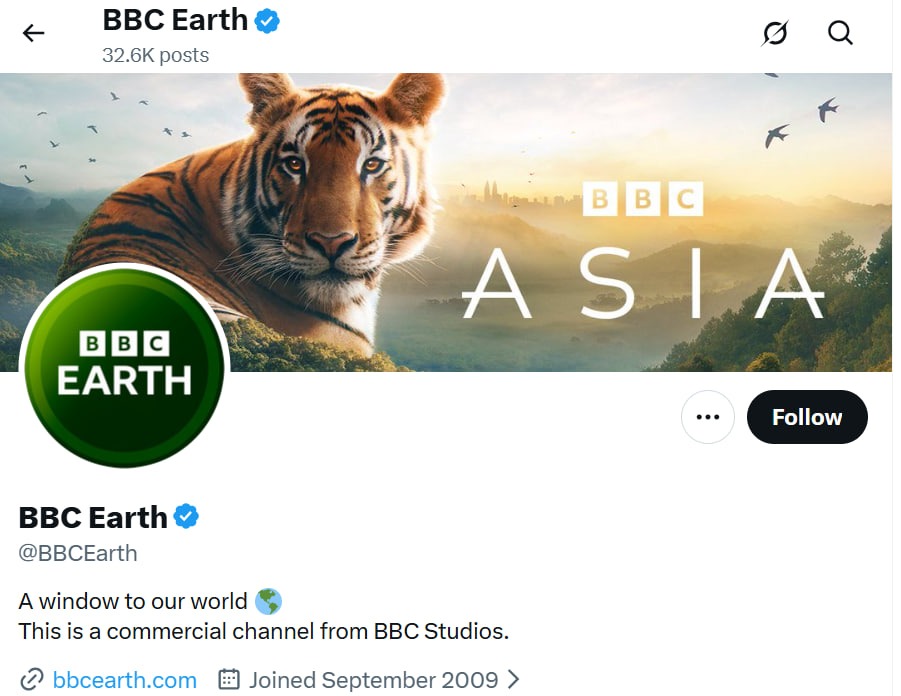Click the 32.6K posts count
The height and width of the screenshot is (696, 901).
point(155,55)
